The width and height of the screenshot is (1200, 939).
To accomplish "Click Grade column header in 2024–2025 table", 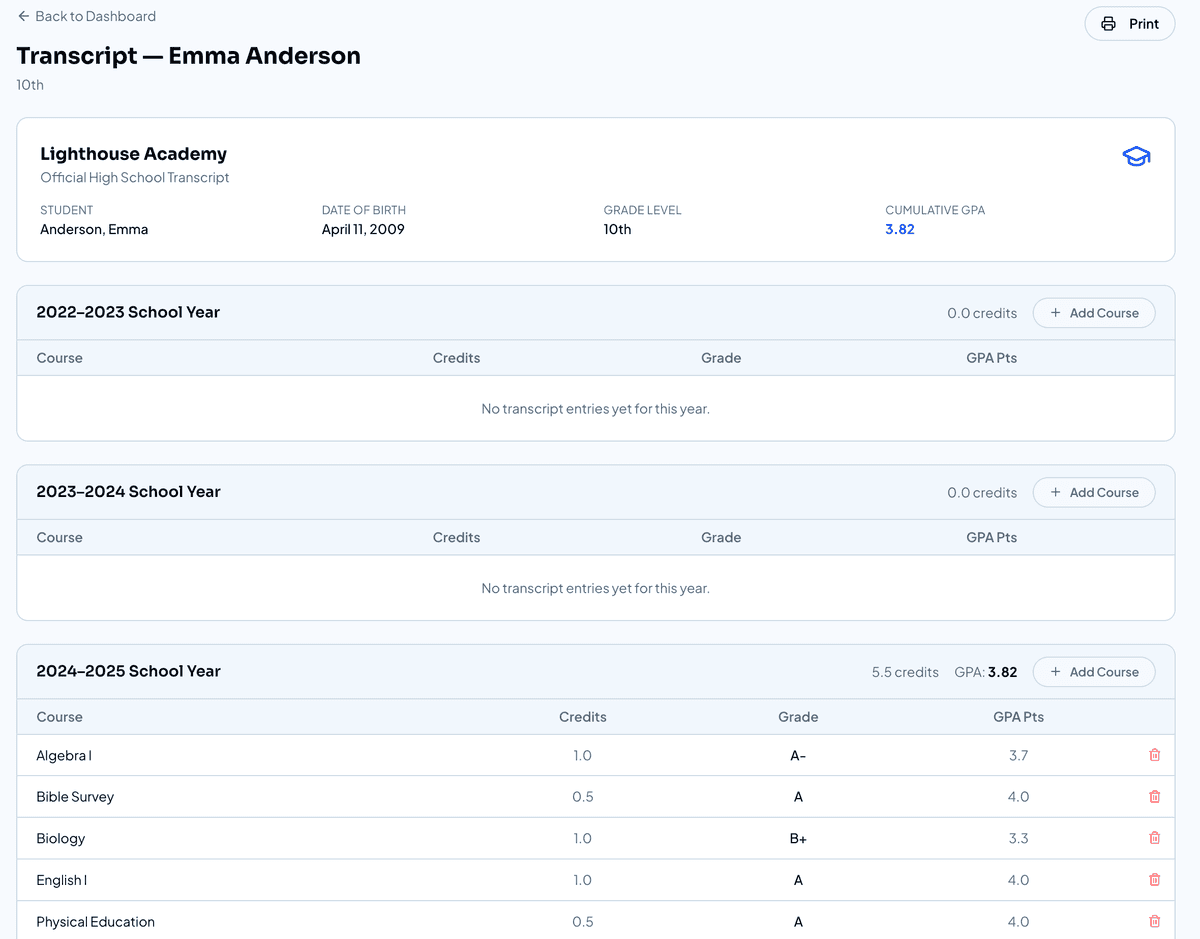I will [x=797, y=717].
